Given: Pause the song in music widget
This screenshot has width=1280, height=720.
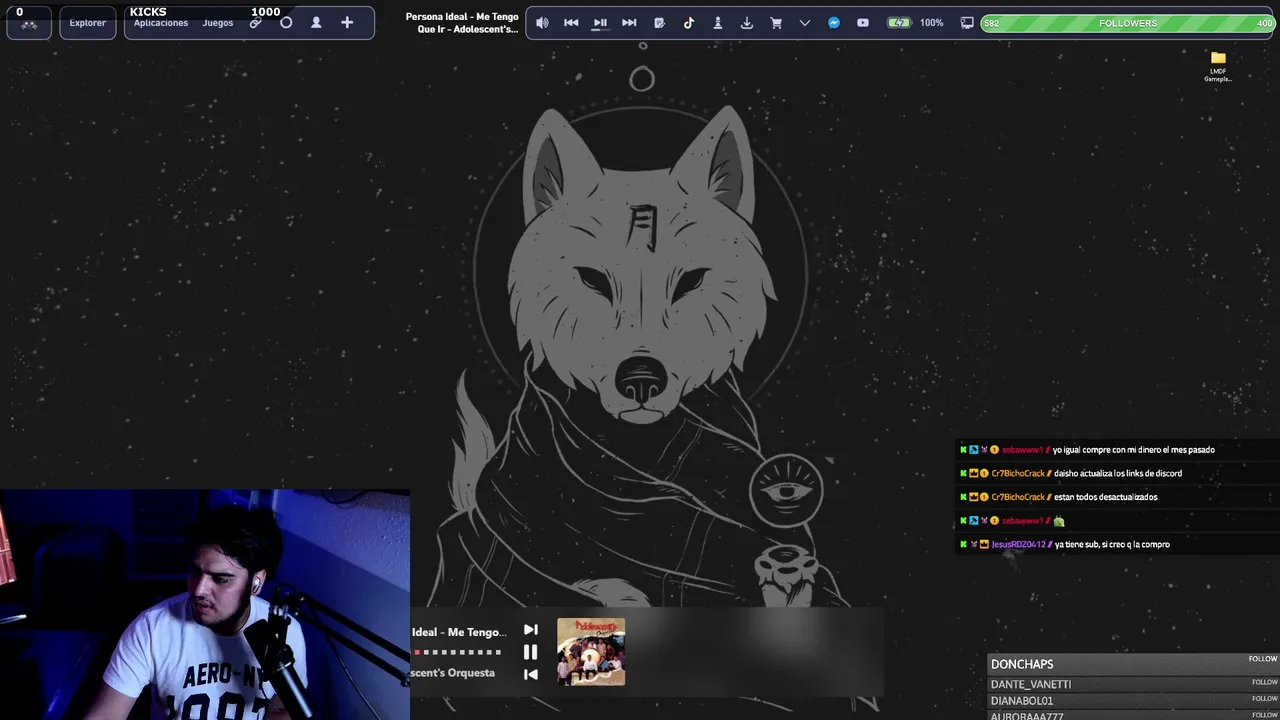Looking at the screenshot, I should click(x=531, y=652).
